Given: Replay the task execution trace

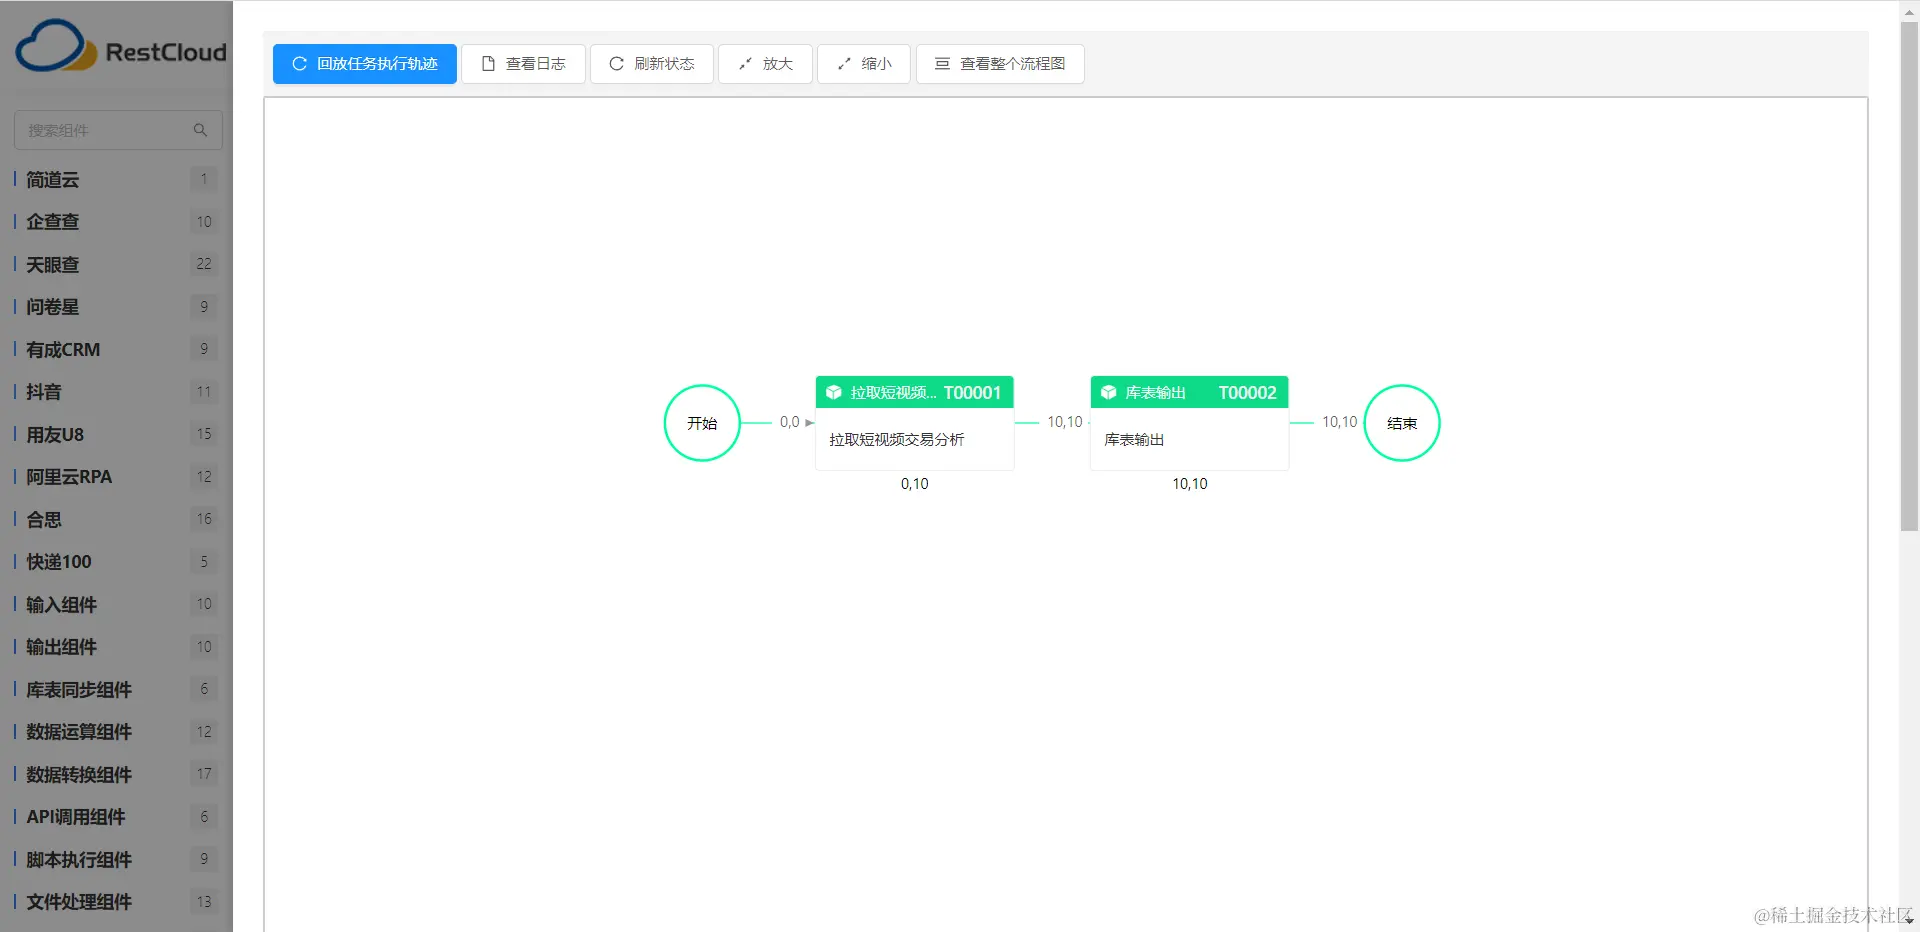Looking at the screenshot, I should pyautogui.click(x=365, y=64).
